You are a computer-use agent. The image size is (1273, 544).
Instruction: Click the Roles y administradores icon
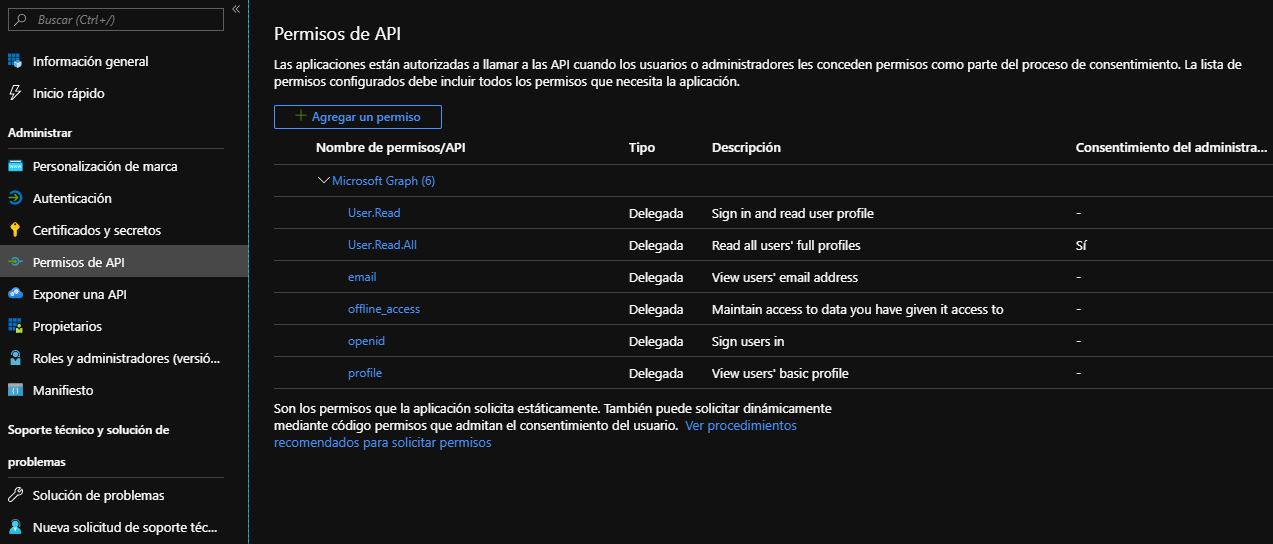[x=15, y=358]
